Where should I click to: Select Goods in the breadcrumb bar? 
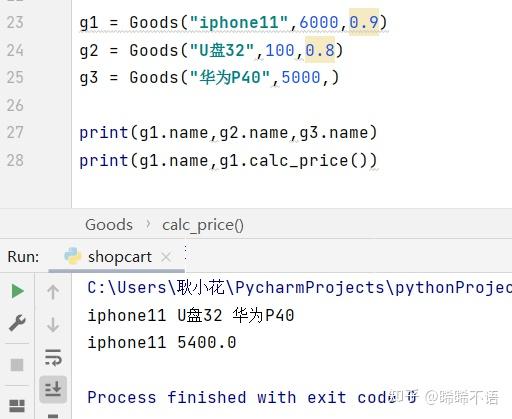point(109,225)
